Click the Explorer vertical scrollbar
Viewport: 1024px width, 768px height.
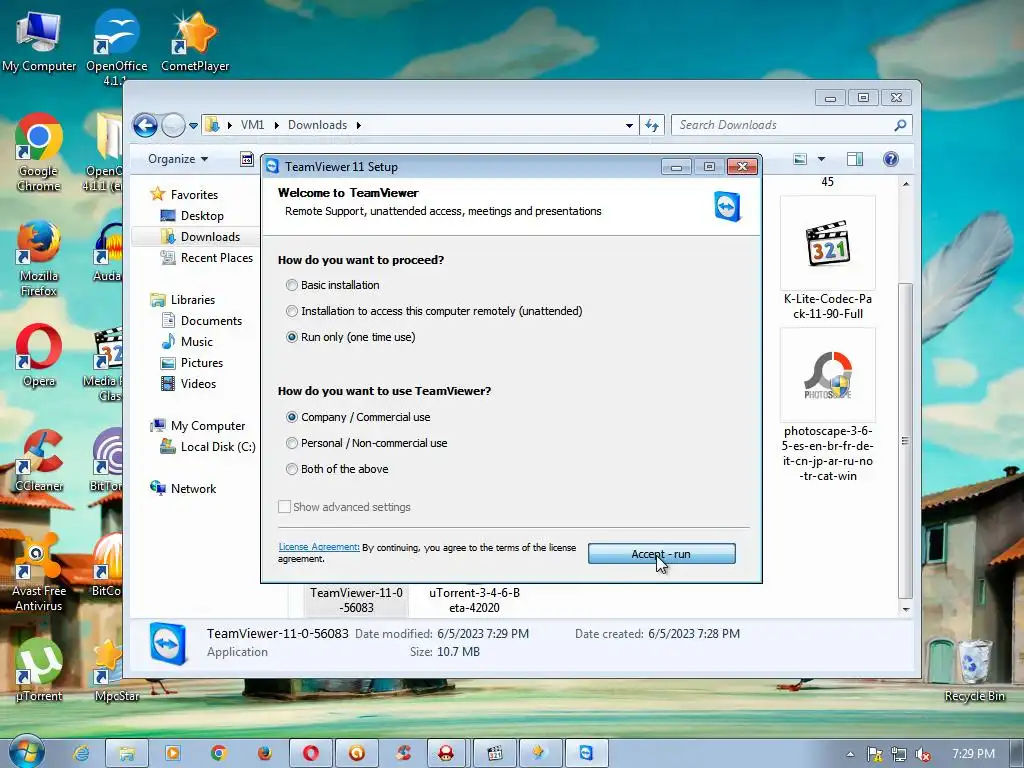point(905,441)
